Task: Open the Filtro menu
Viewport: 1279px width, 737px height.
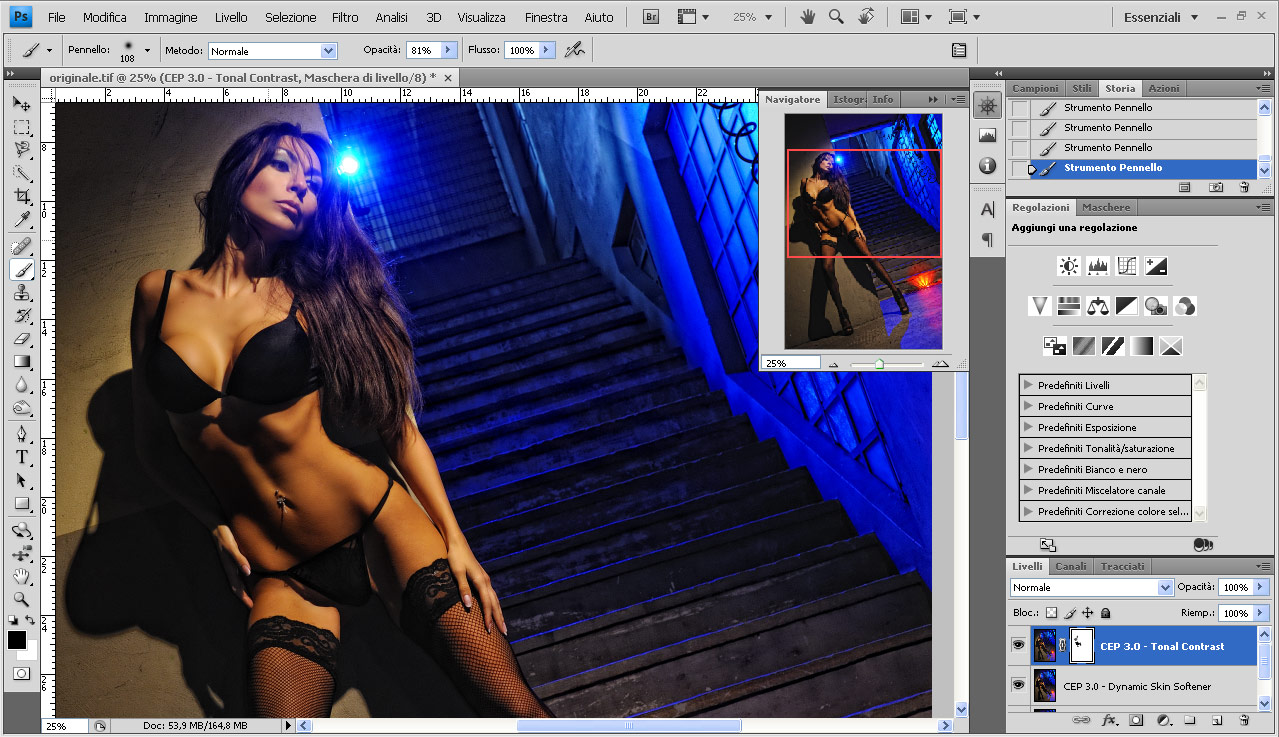Action: click(345, 17)
